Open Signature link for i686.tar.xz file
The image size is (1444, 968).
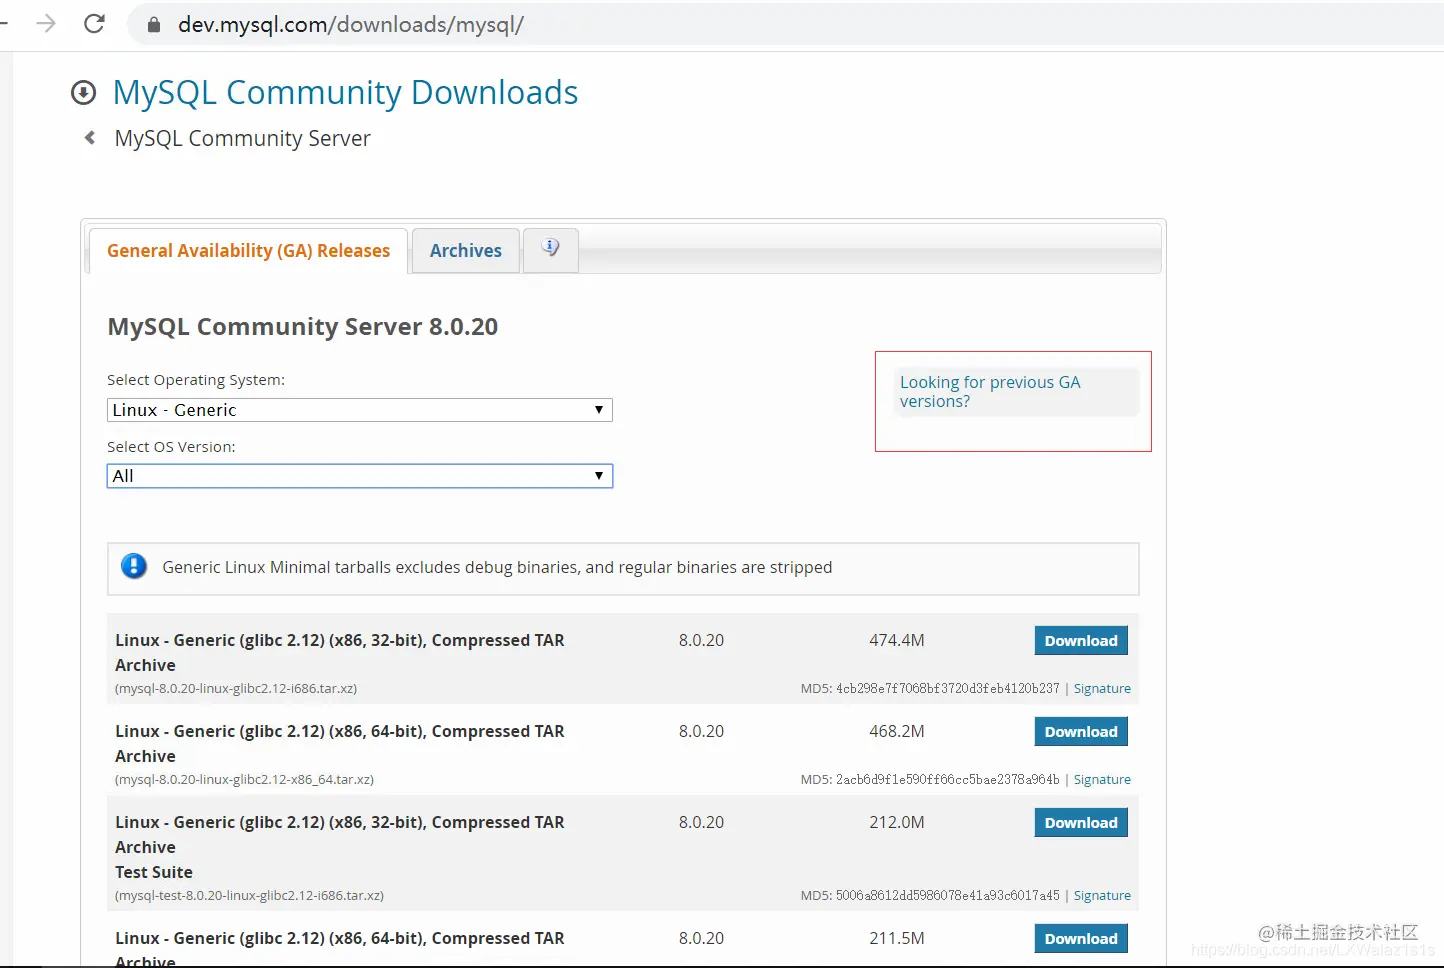coord(1102,689)
